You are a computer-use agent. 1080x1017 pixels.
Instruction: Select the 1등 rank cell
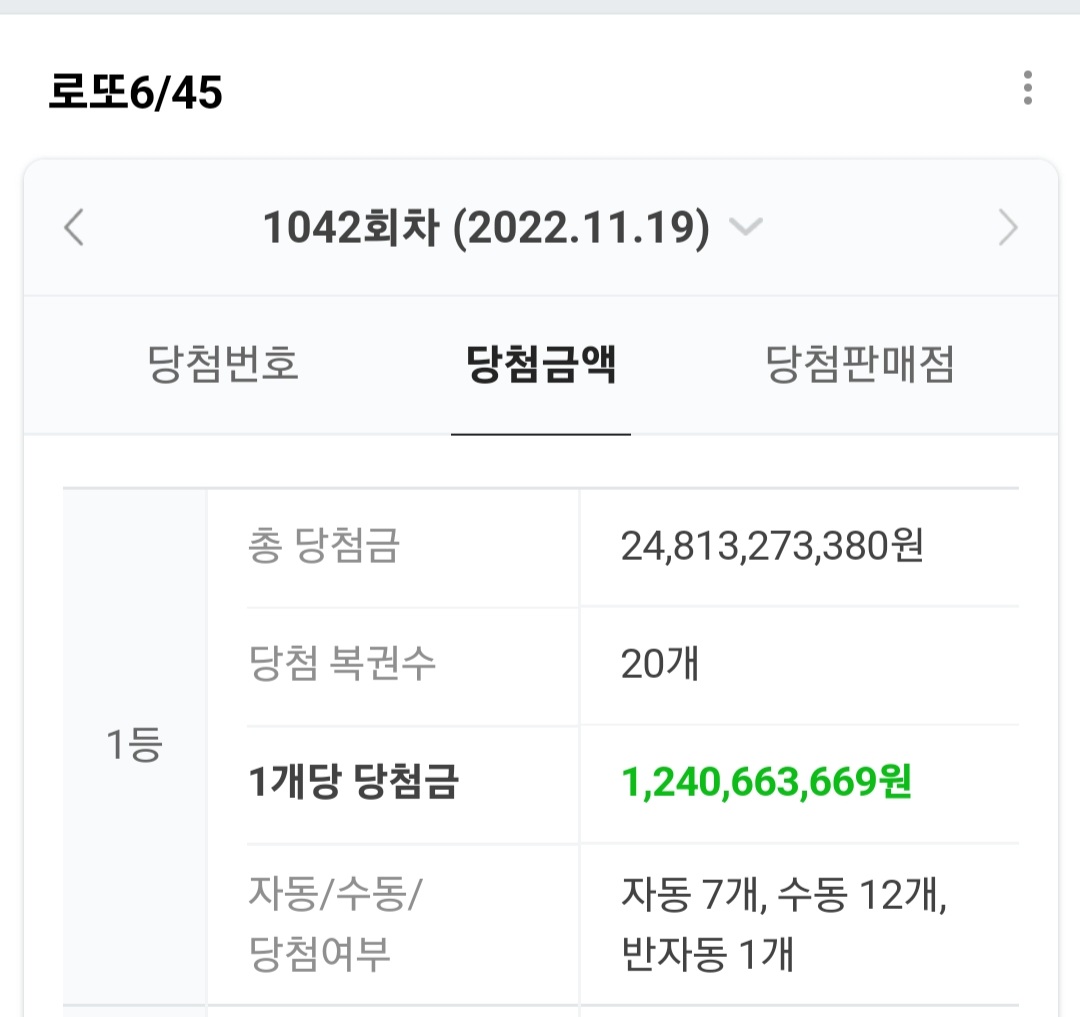coord(135,744)
